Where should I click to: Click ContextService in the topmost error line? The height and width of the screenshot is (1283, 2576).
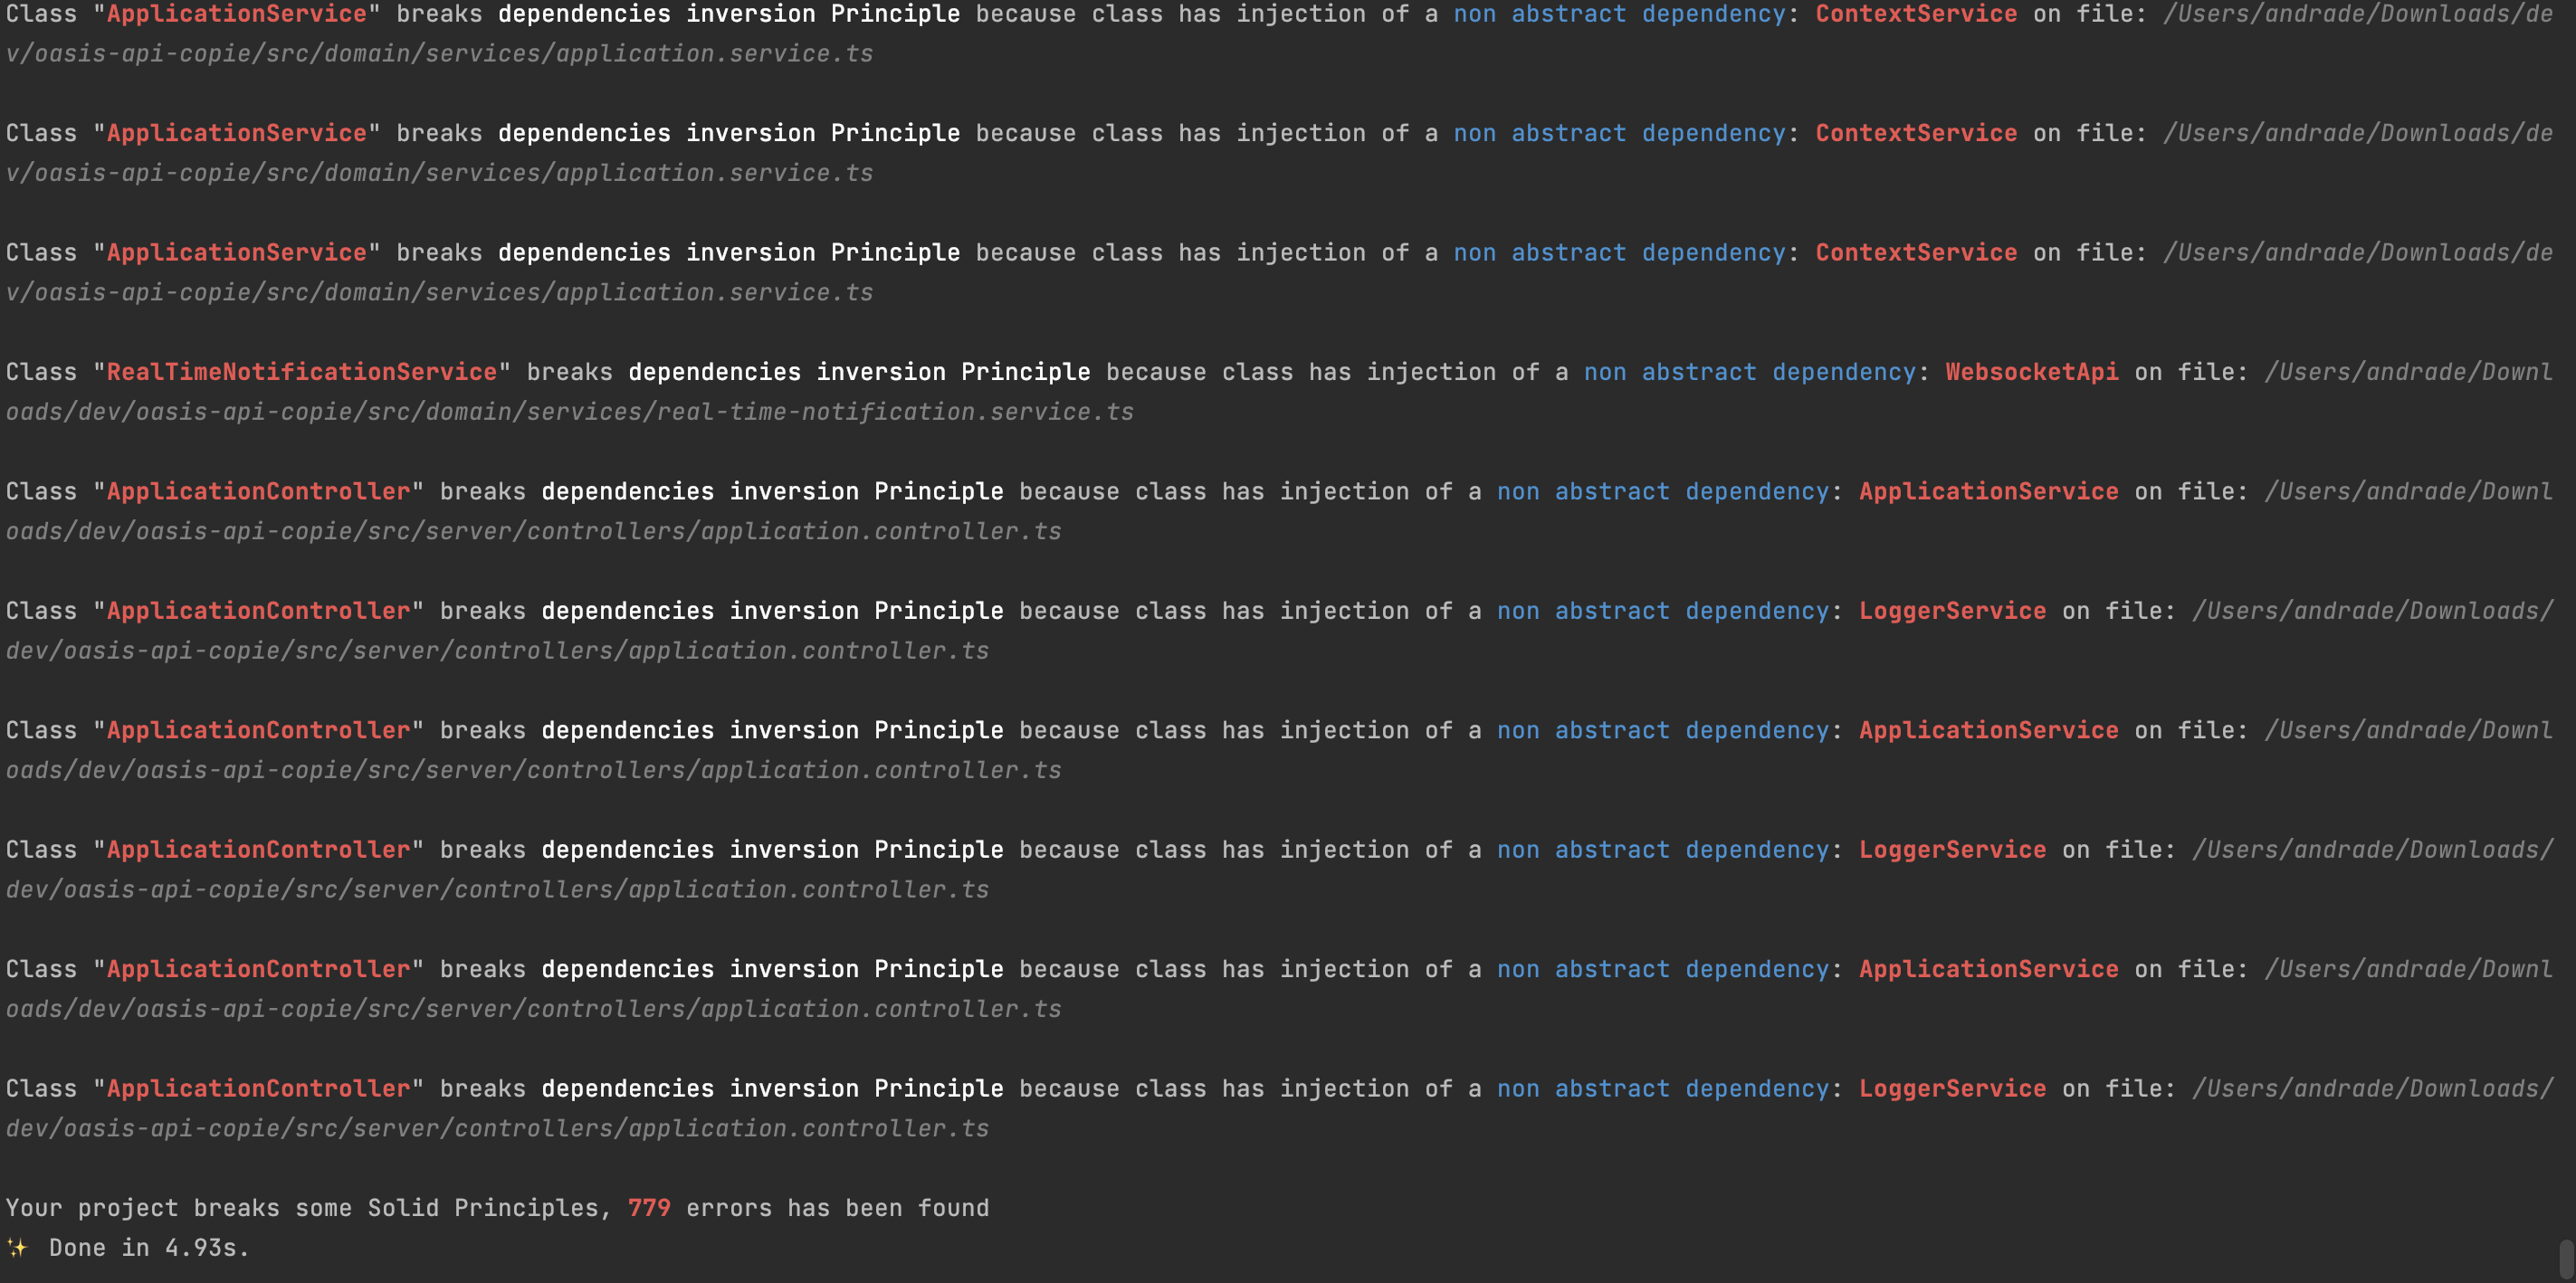point(1916,14)
